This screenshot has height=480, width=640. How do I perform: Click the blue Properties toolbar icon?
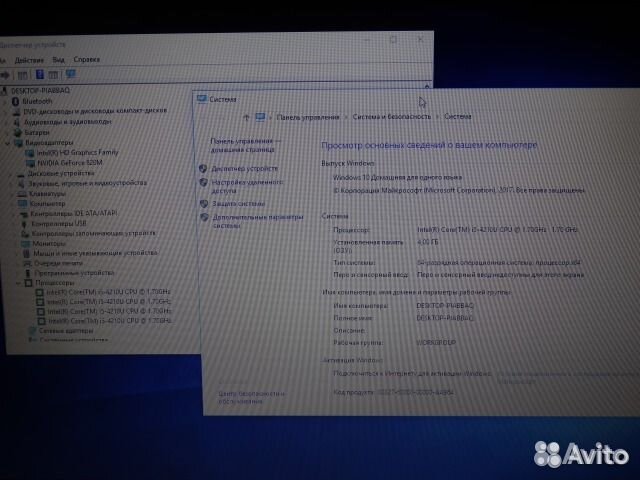(x=40, y=74)
